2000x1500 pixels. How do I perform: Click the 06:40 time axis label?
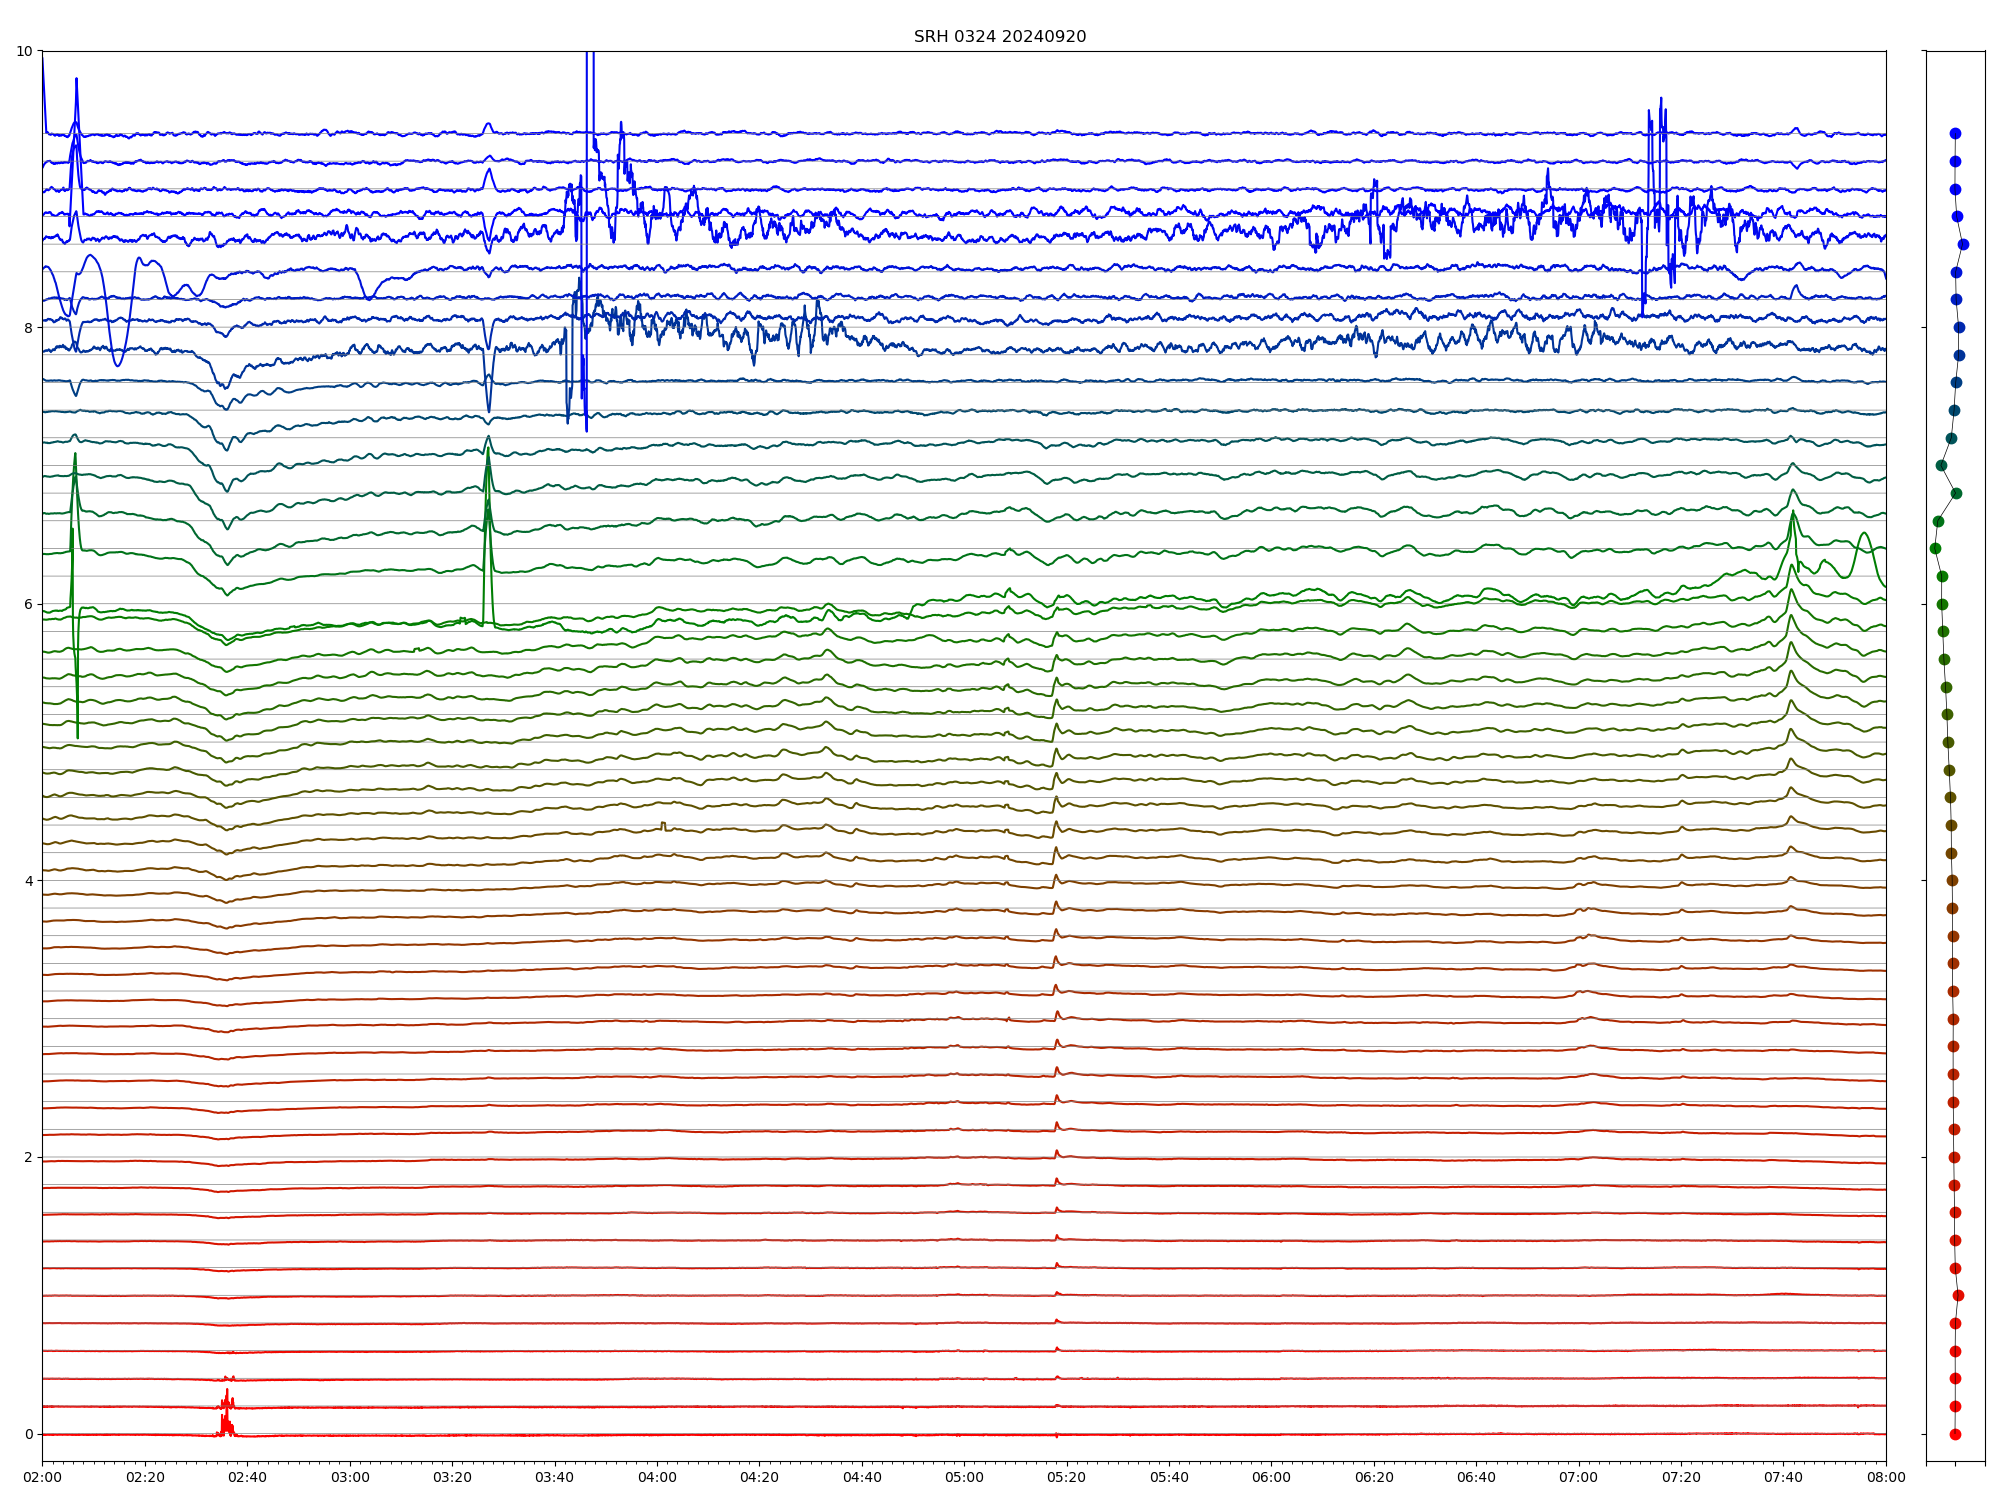(1476, 1477)
